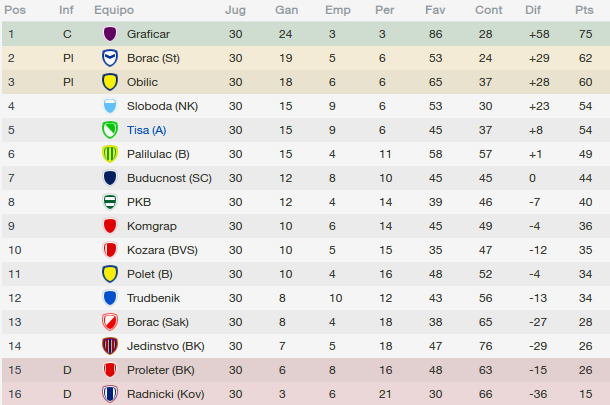Select the Trudbenik team name
This screenshot has width=610, height=405.
pyautogui.click(x=153, y=298)
